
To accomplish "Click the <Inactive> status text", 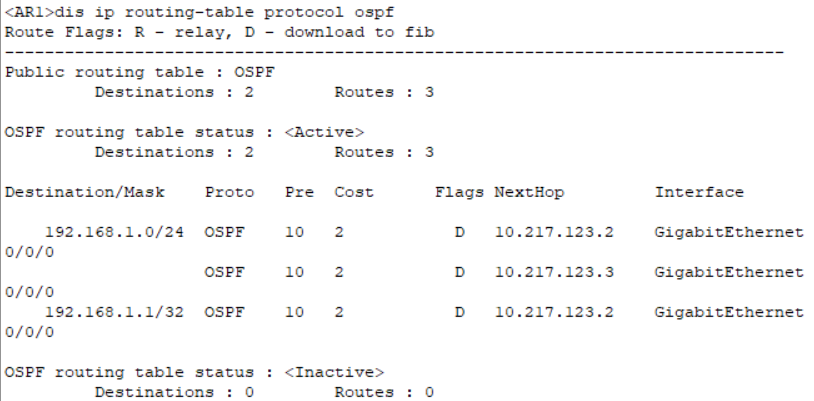I will point(334,372).
